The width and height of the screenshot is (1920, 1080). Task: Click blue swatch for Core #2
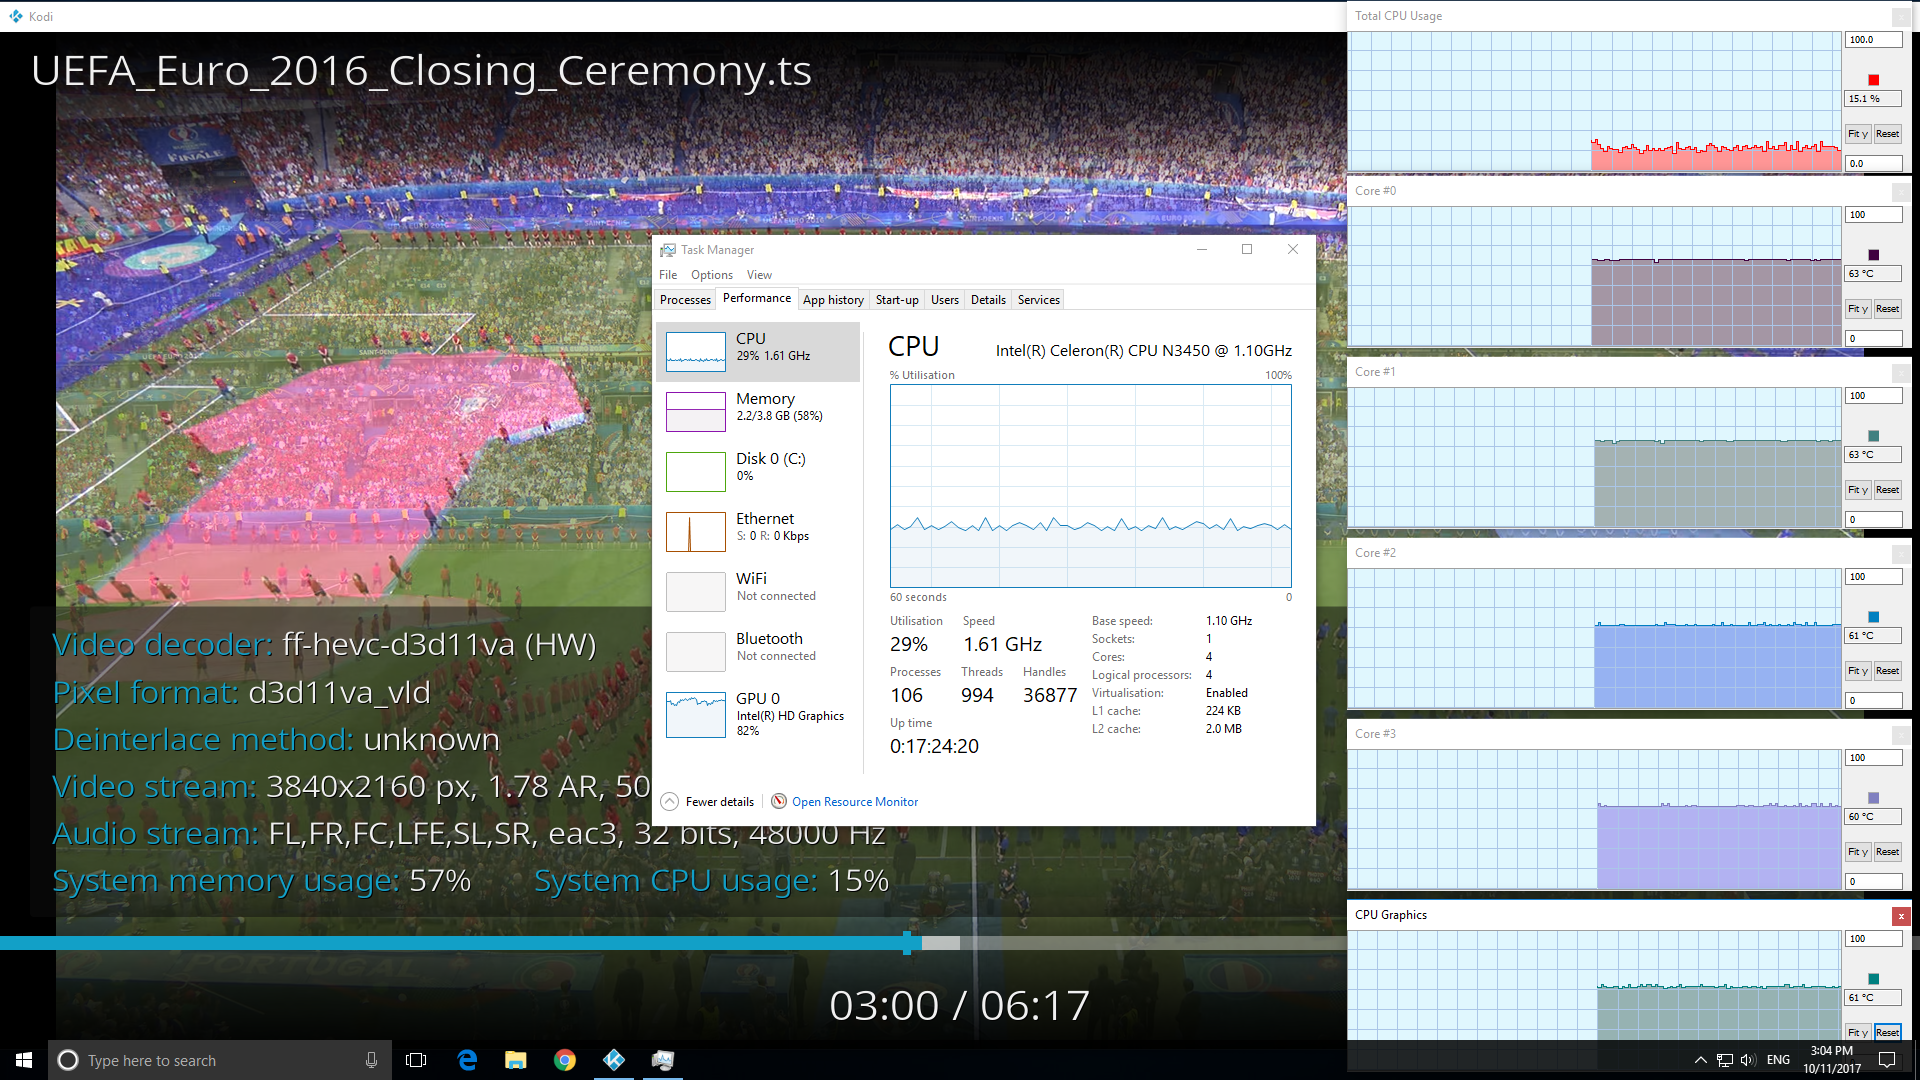1873,617
